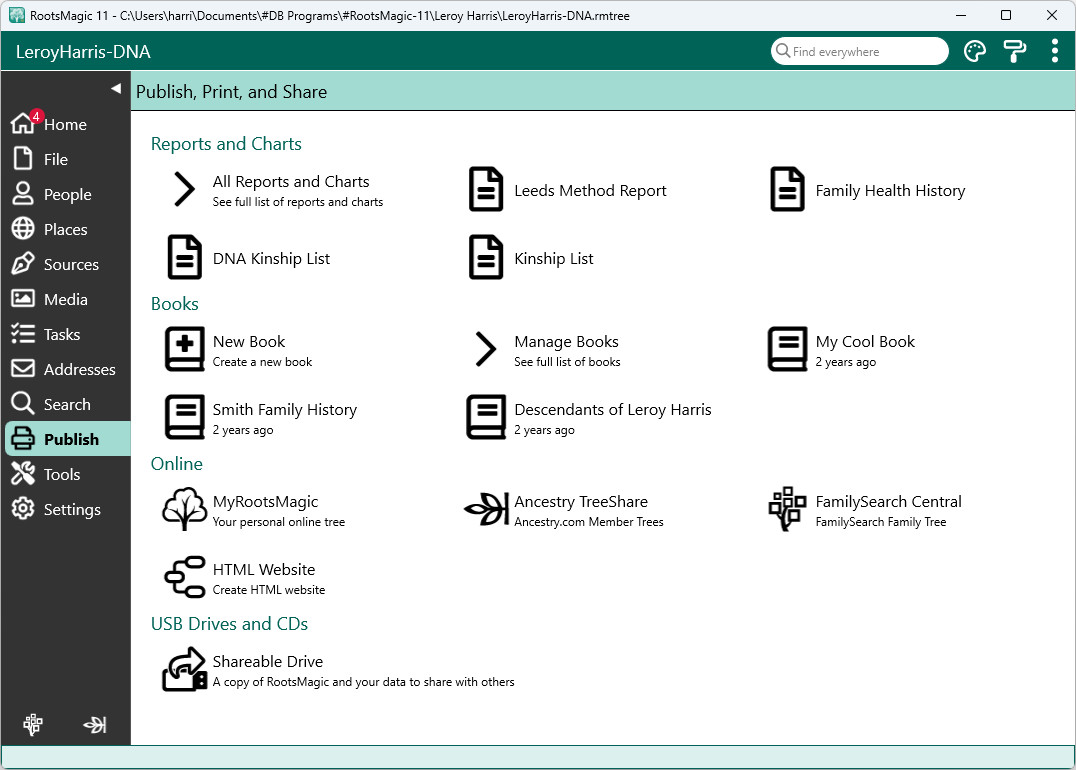
Task: Click the Places globe icon
Action: tap(23, 228)
